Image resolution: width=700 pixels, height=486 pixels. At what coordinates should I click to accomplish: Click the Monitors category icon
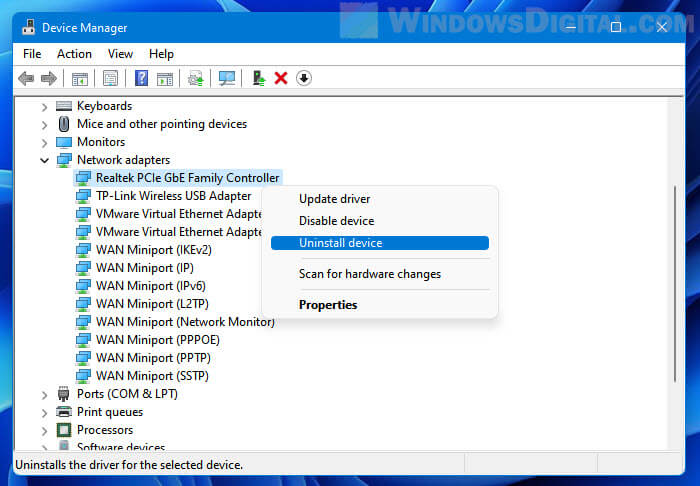click(64, 142)
